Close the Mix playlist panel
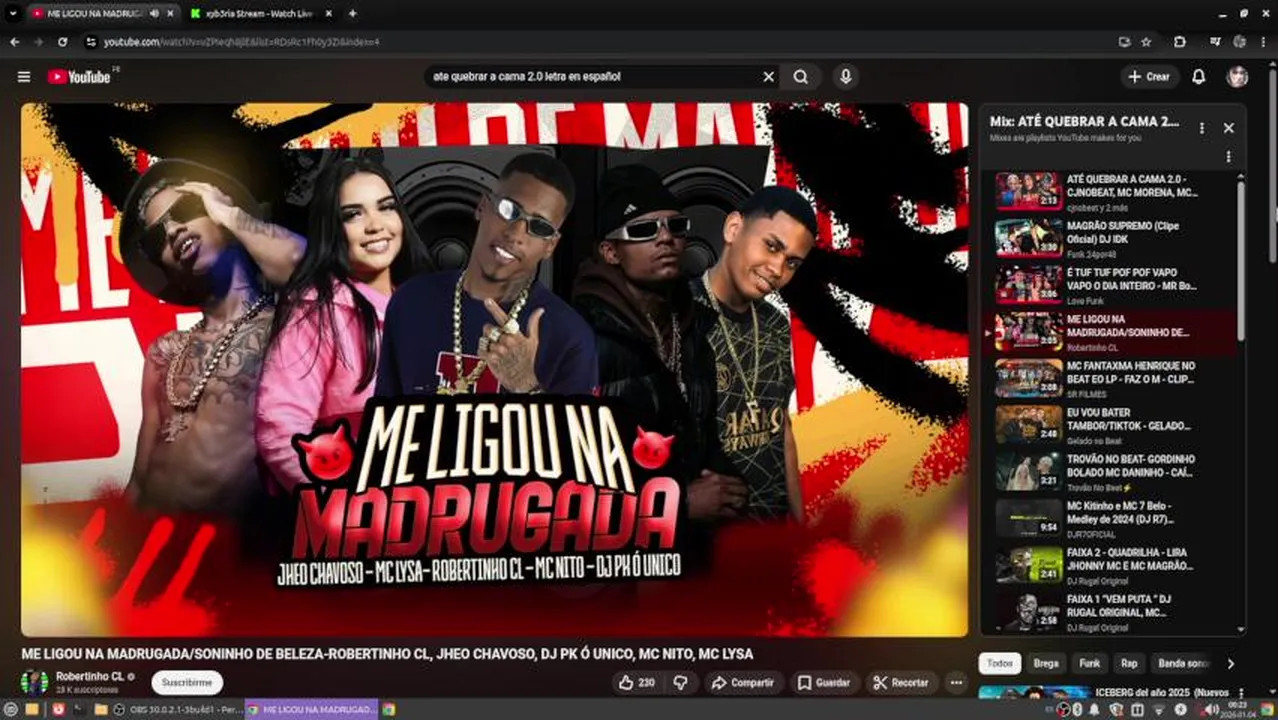 (x=1229, y=128)
